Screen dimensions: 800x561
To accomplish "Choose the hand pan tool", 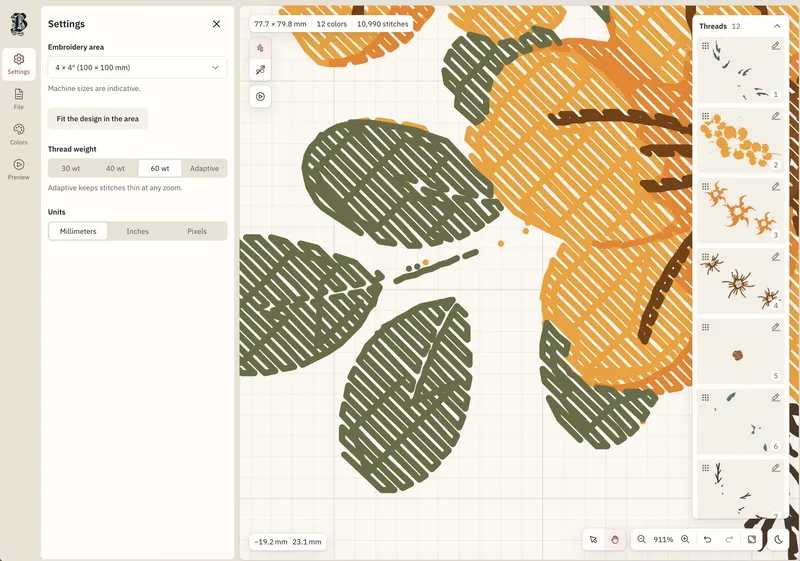I will point(615,540).
